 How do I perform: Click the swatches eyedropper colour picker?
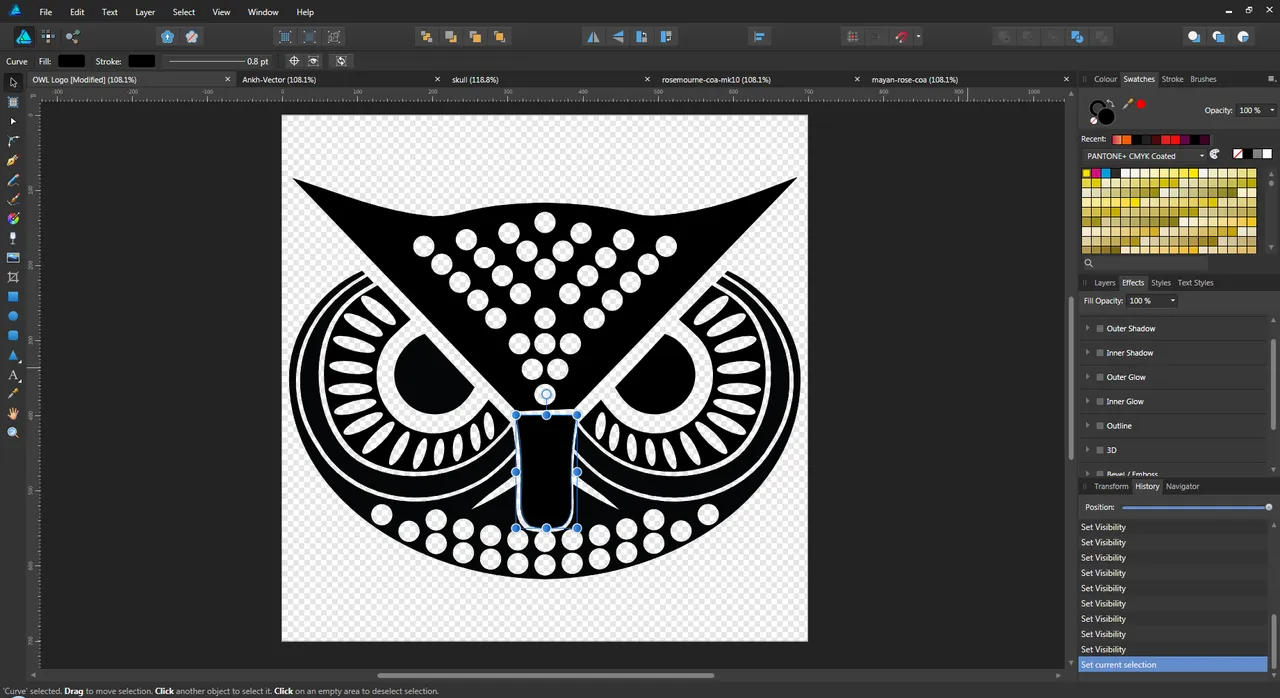tap(1127, 104)
